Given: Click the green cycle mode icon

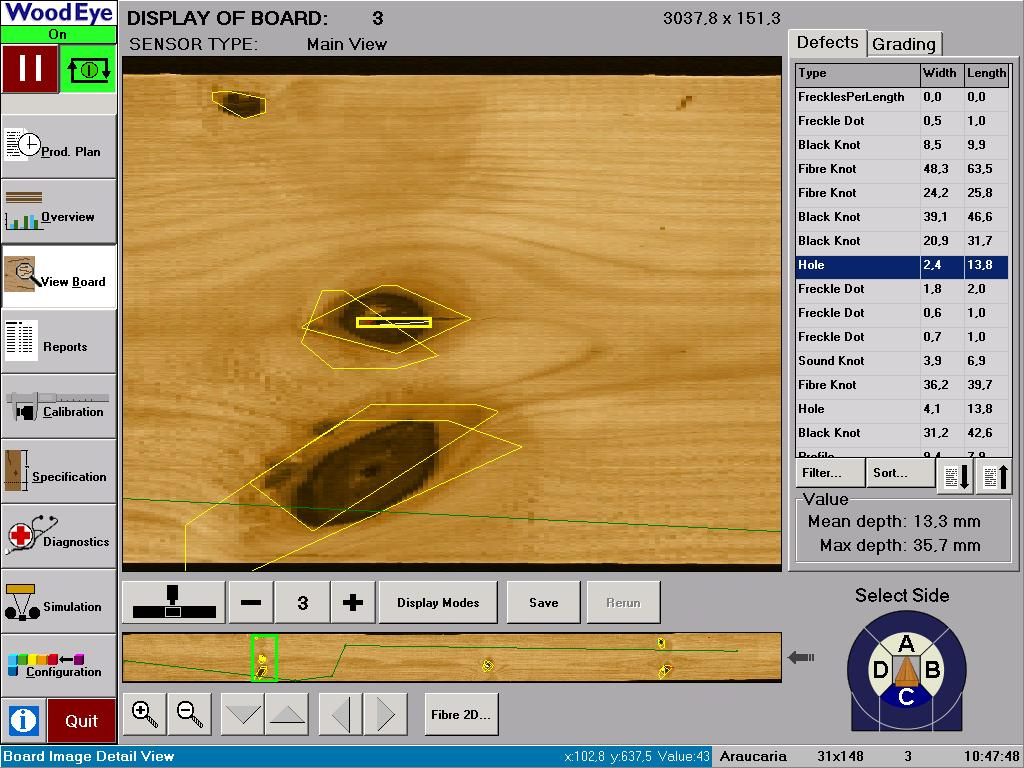Looking at the screenshot, I should (88, 69).
